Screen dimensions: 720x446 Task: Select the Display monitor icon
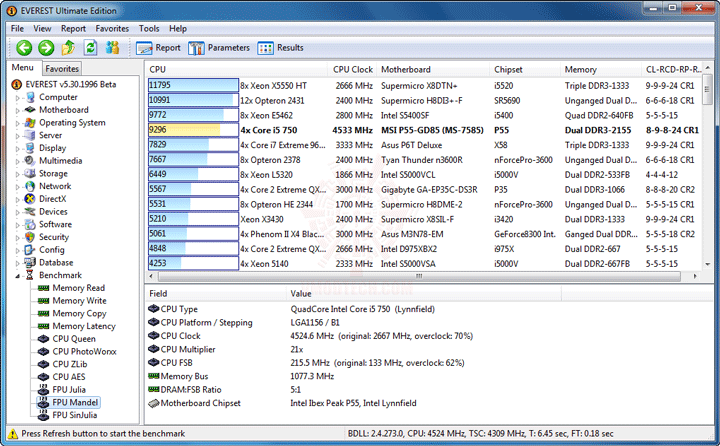point(30,148)
